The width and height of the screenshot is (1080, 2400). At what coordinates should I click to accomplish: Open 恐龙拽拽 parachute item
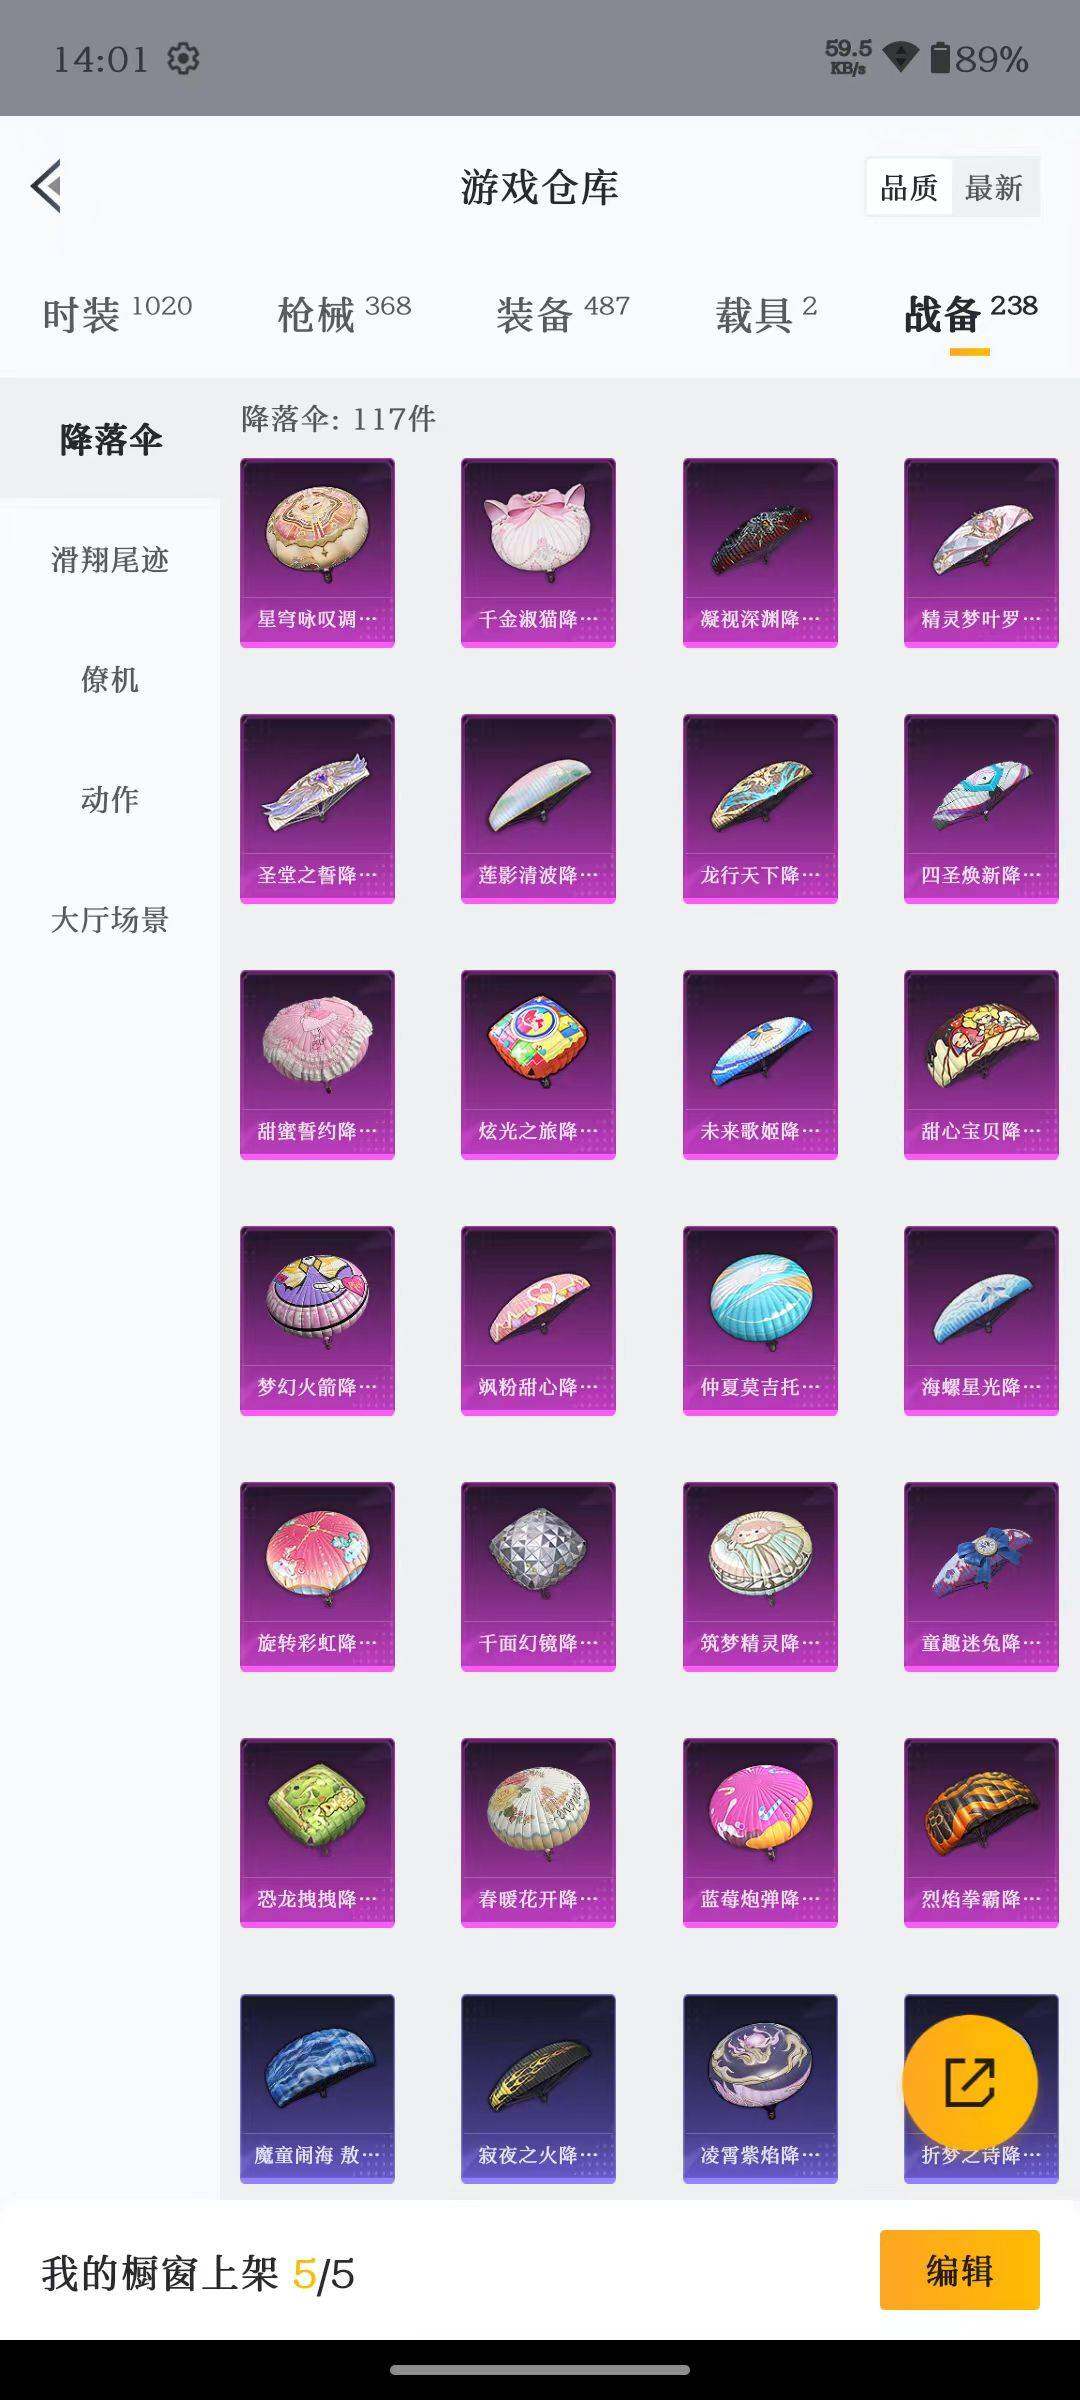click(317, 1833)
